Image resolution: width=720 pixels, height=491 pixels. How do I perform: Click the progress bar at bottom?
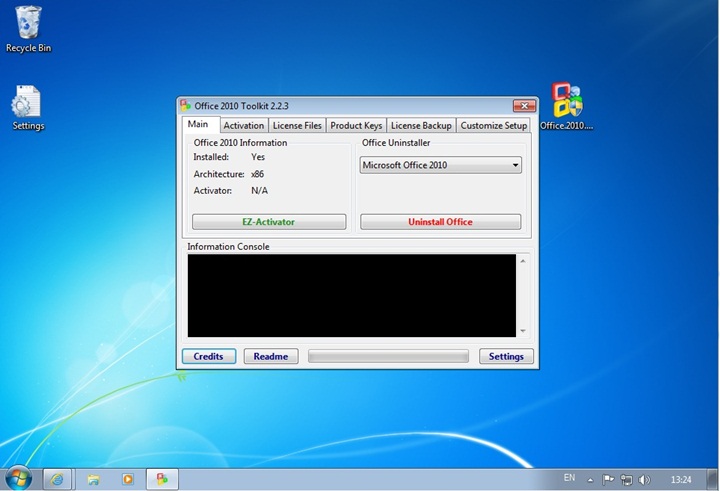388,356
